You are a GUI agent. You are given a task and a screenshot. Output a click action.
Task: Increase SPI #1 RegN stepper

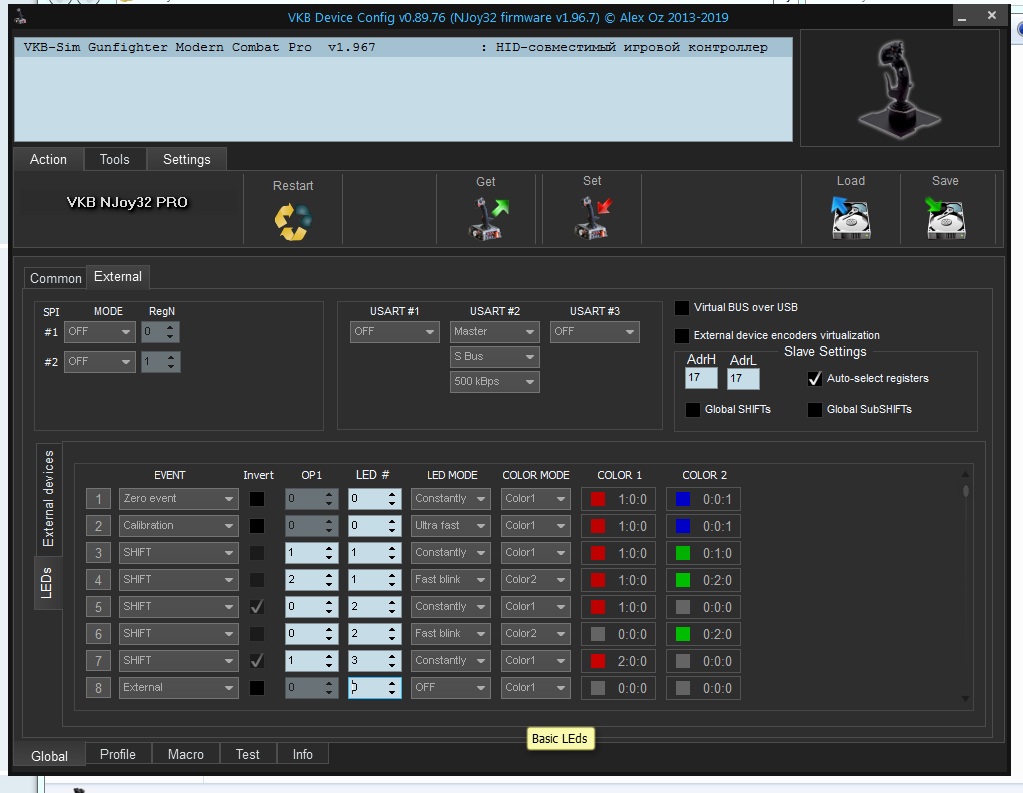point(170,327)
